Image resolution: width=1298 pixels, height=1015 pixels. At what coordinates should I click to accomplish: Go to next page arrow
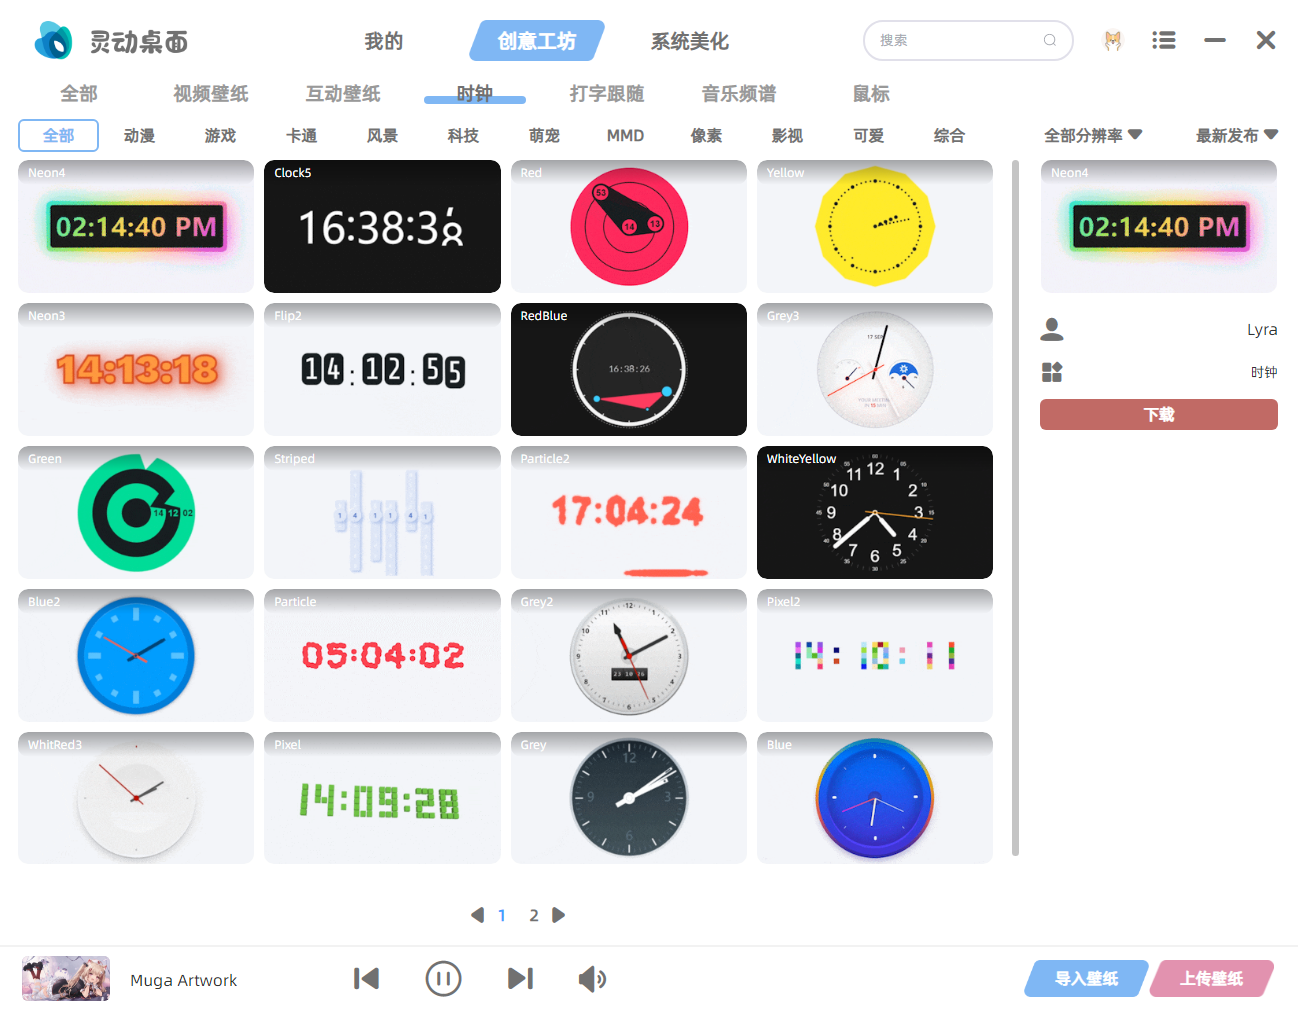pos(559,915)
